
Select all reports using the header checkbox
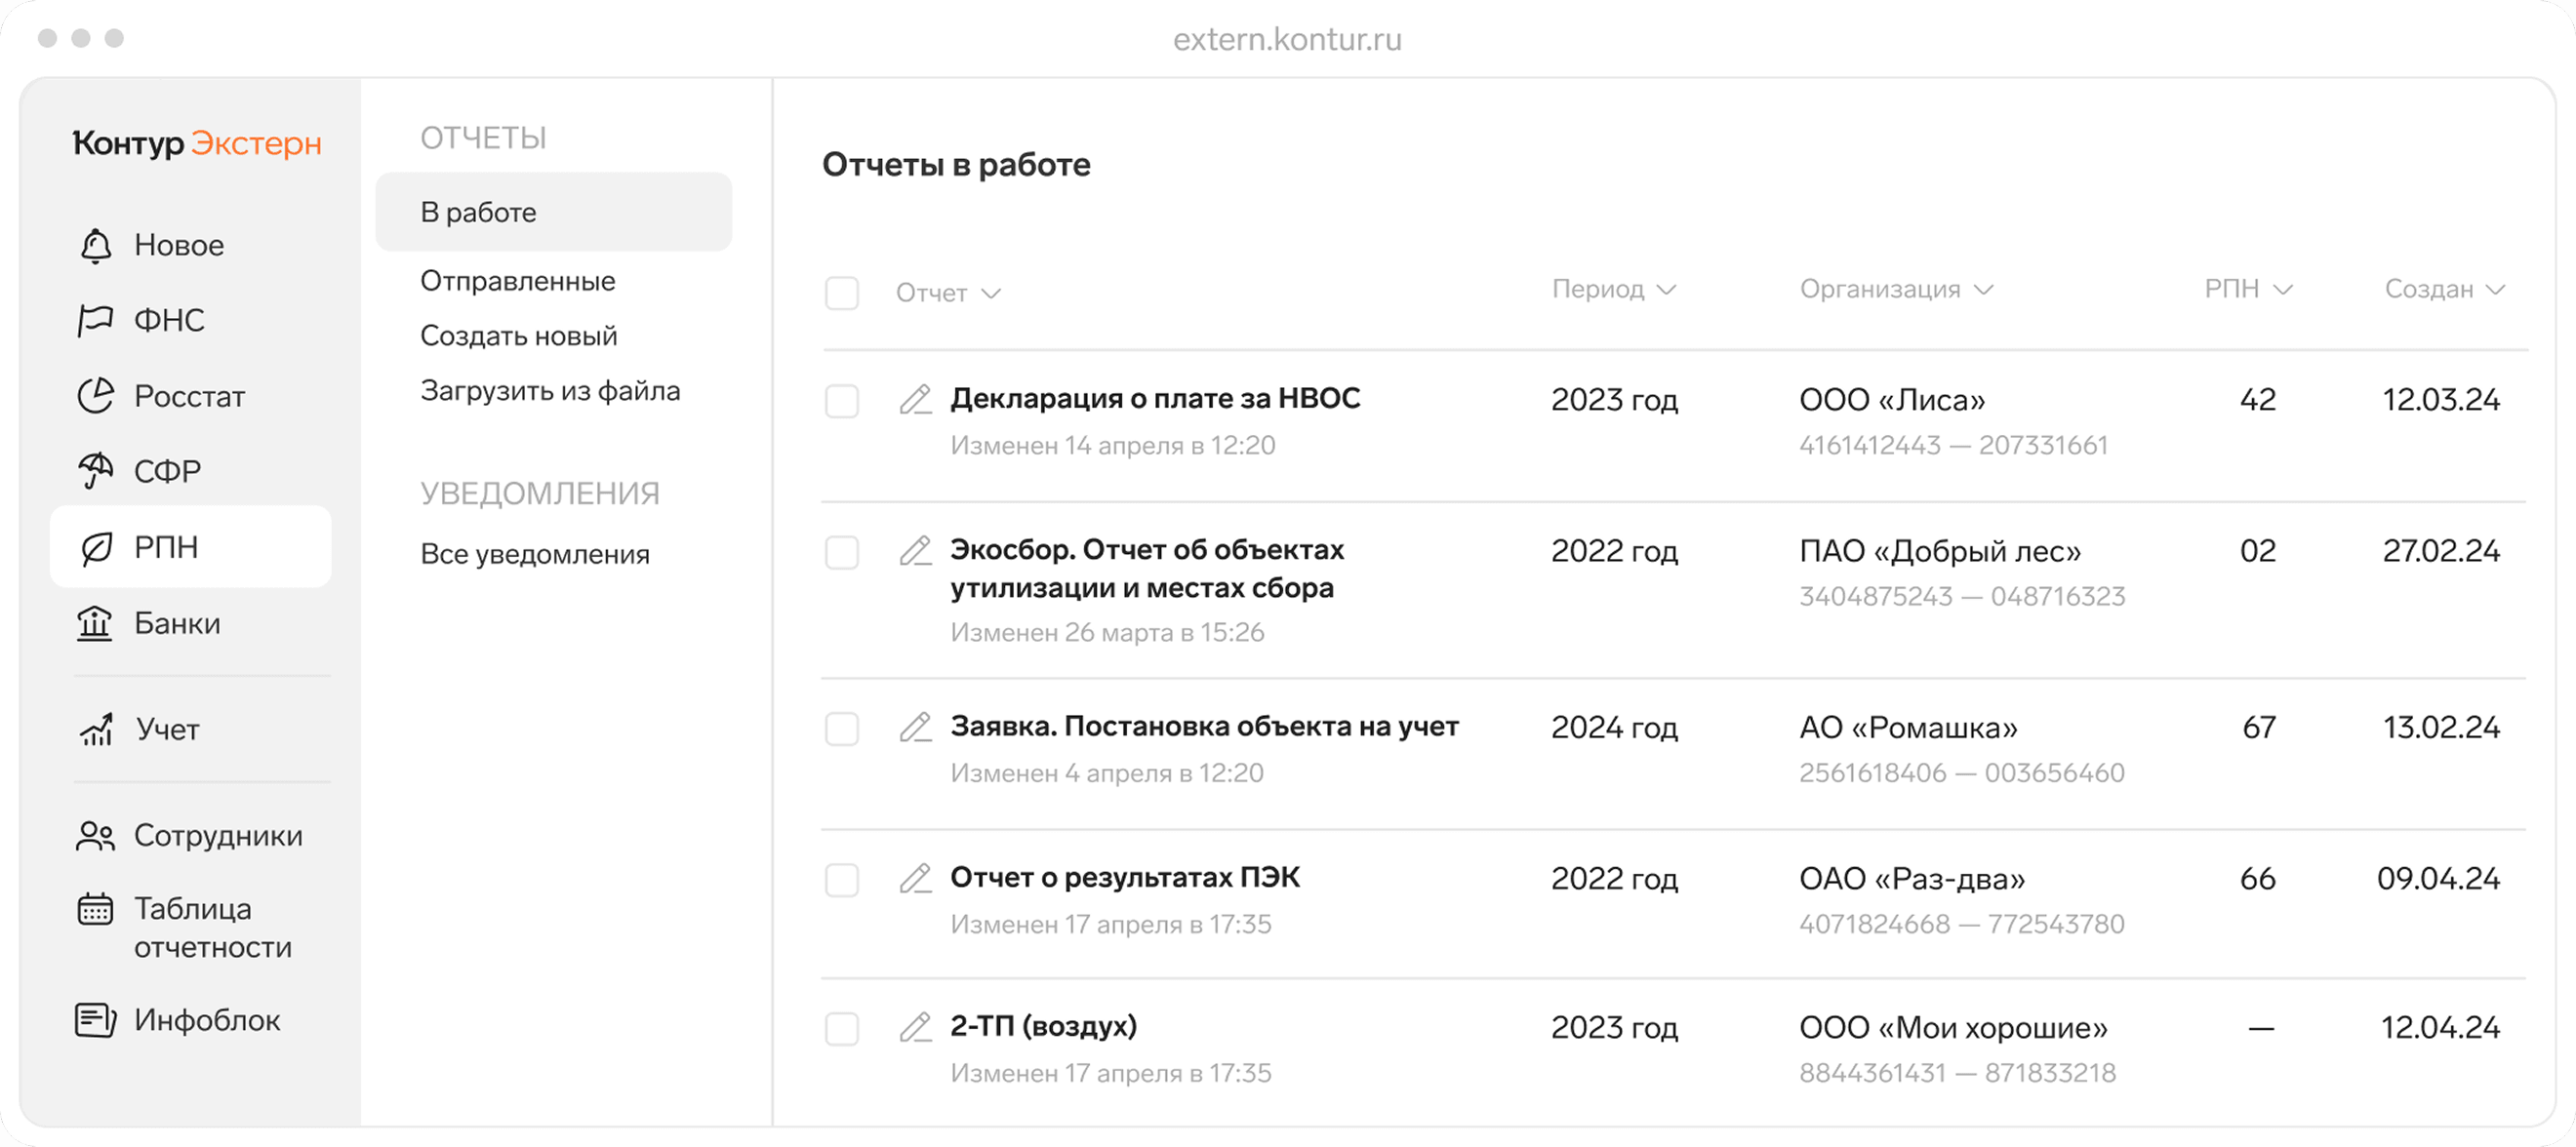(x=841, y=292)
